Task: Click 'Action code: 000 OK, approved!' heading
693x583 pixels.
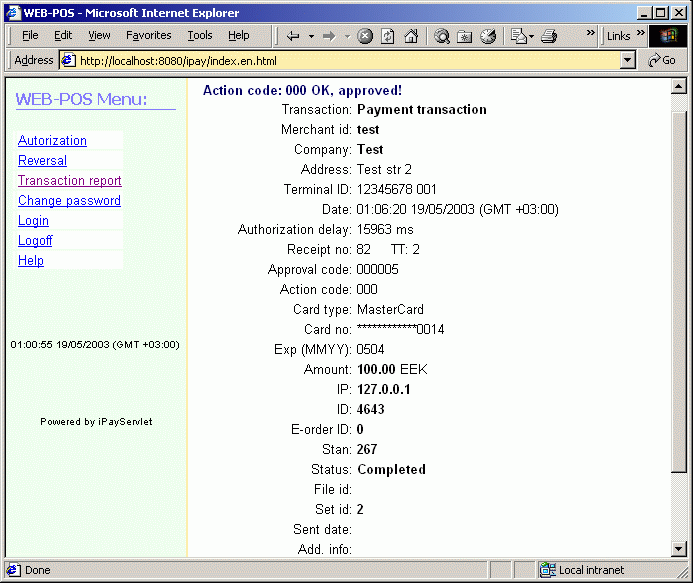Action: (302, 91)
